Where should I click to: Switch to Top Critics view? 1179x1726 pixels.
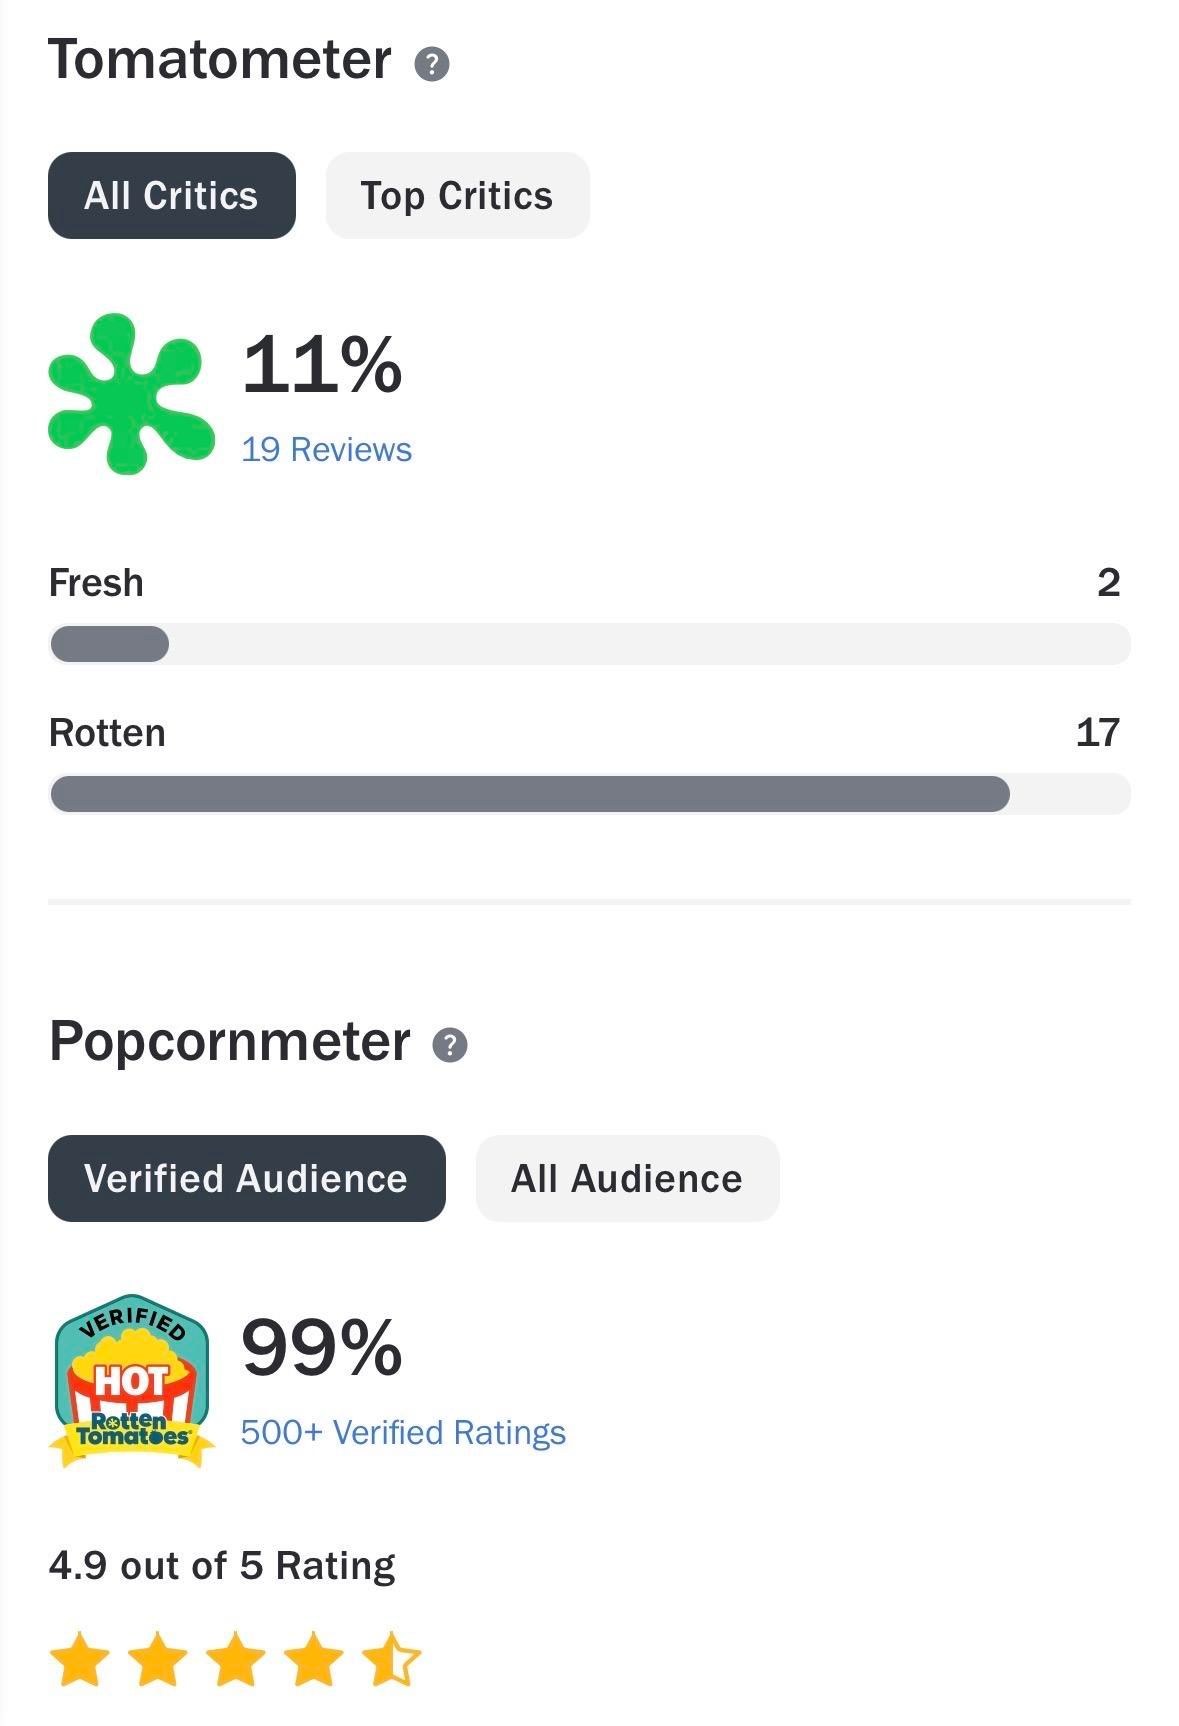[x=456, y=195]
